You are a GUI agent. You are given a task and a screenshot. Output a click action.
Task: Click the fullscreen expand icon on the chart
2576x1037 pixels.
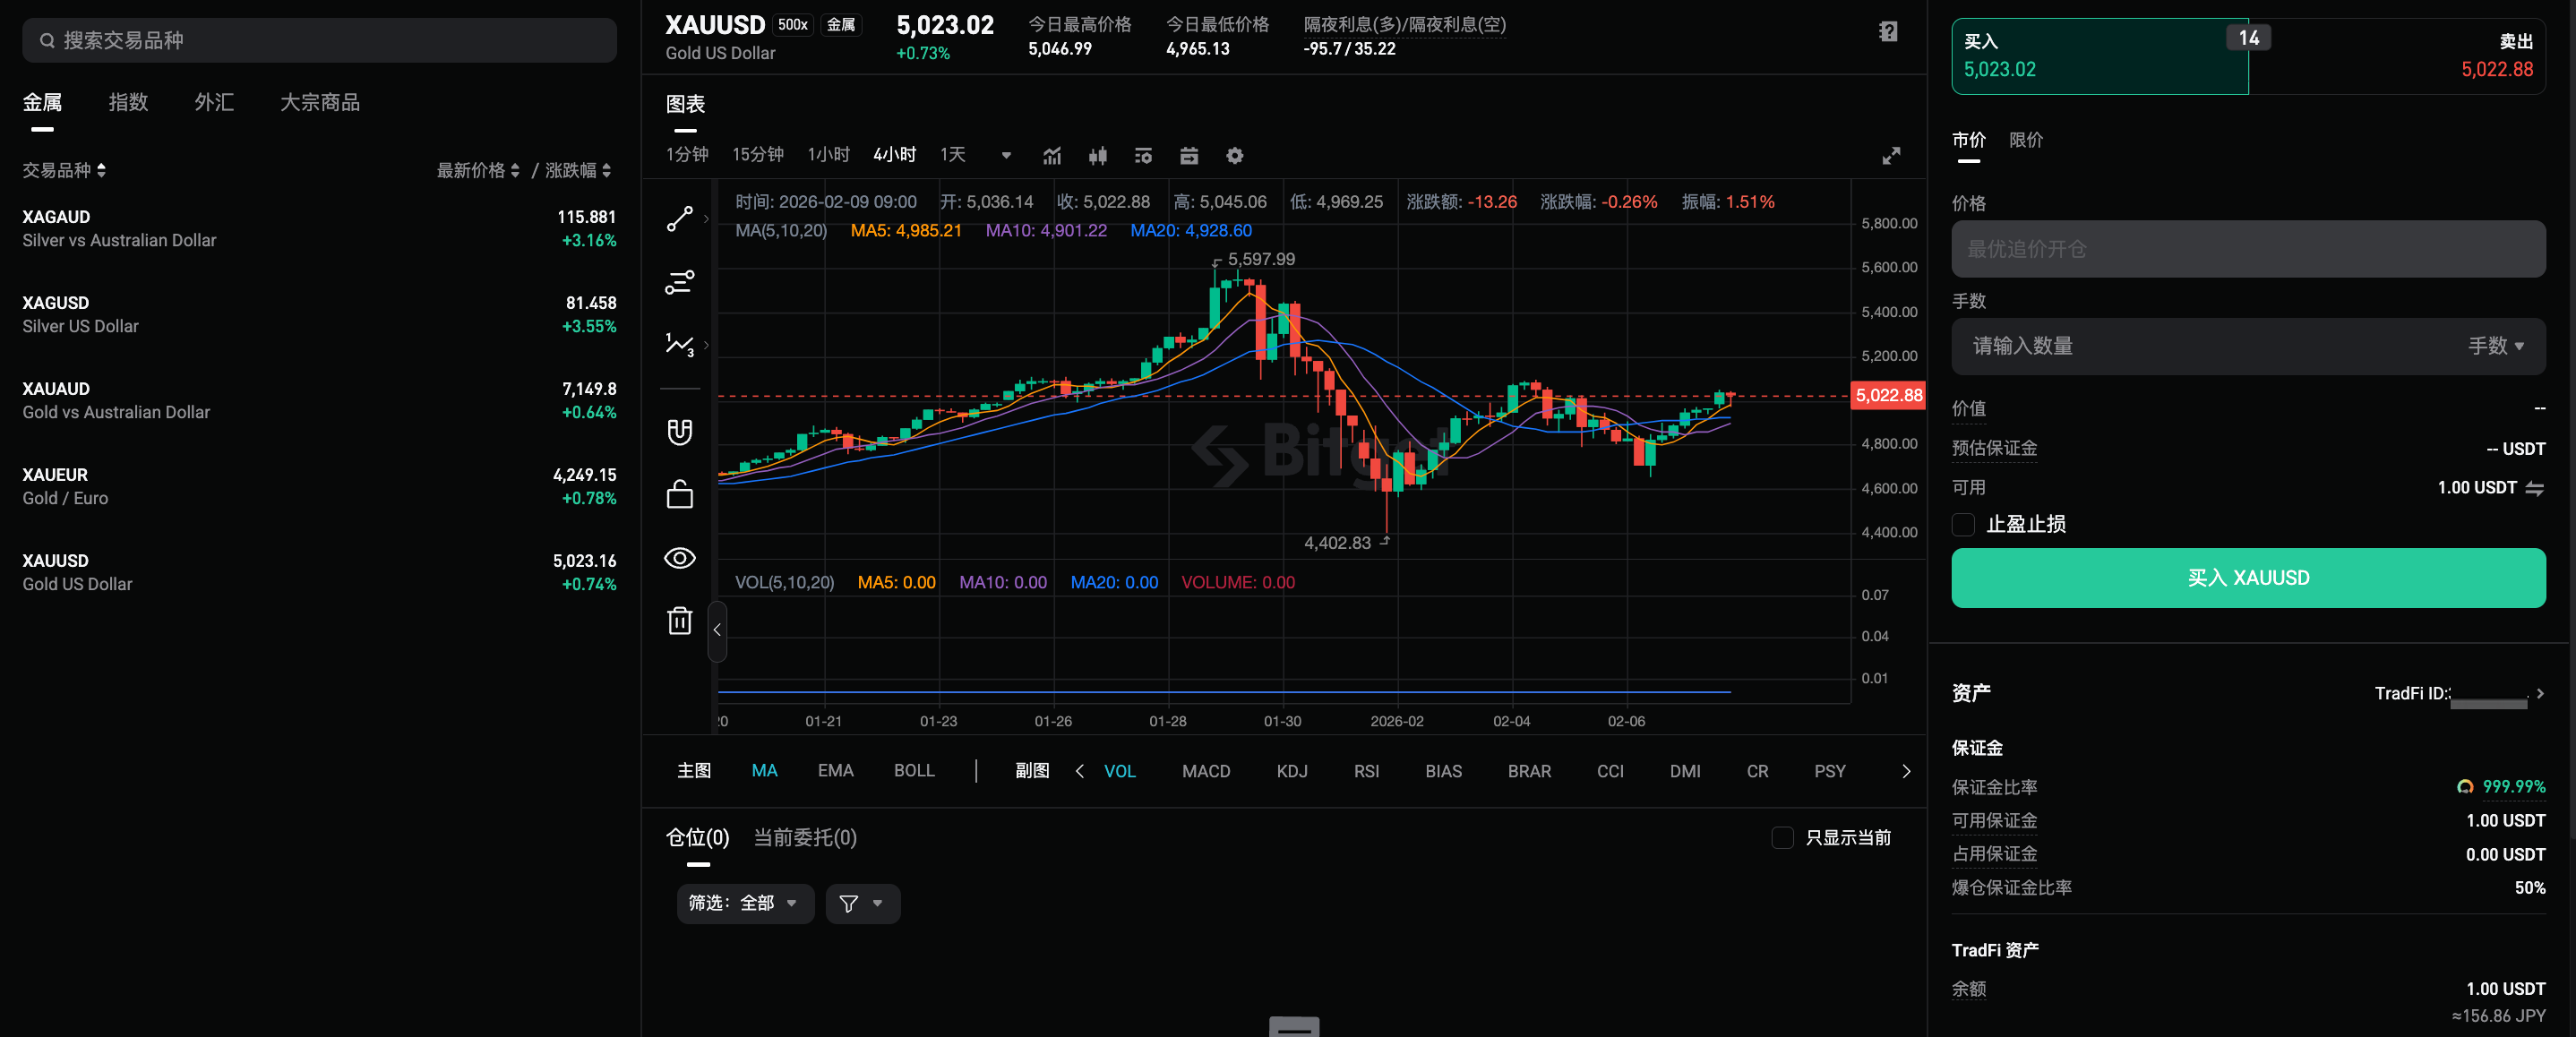pos(1891,156)
